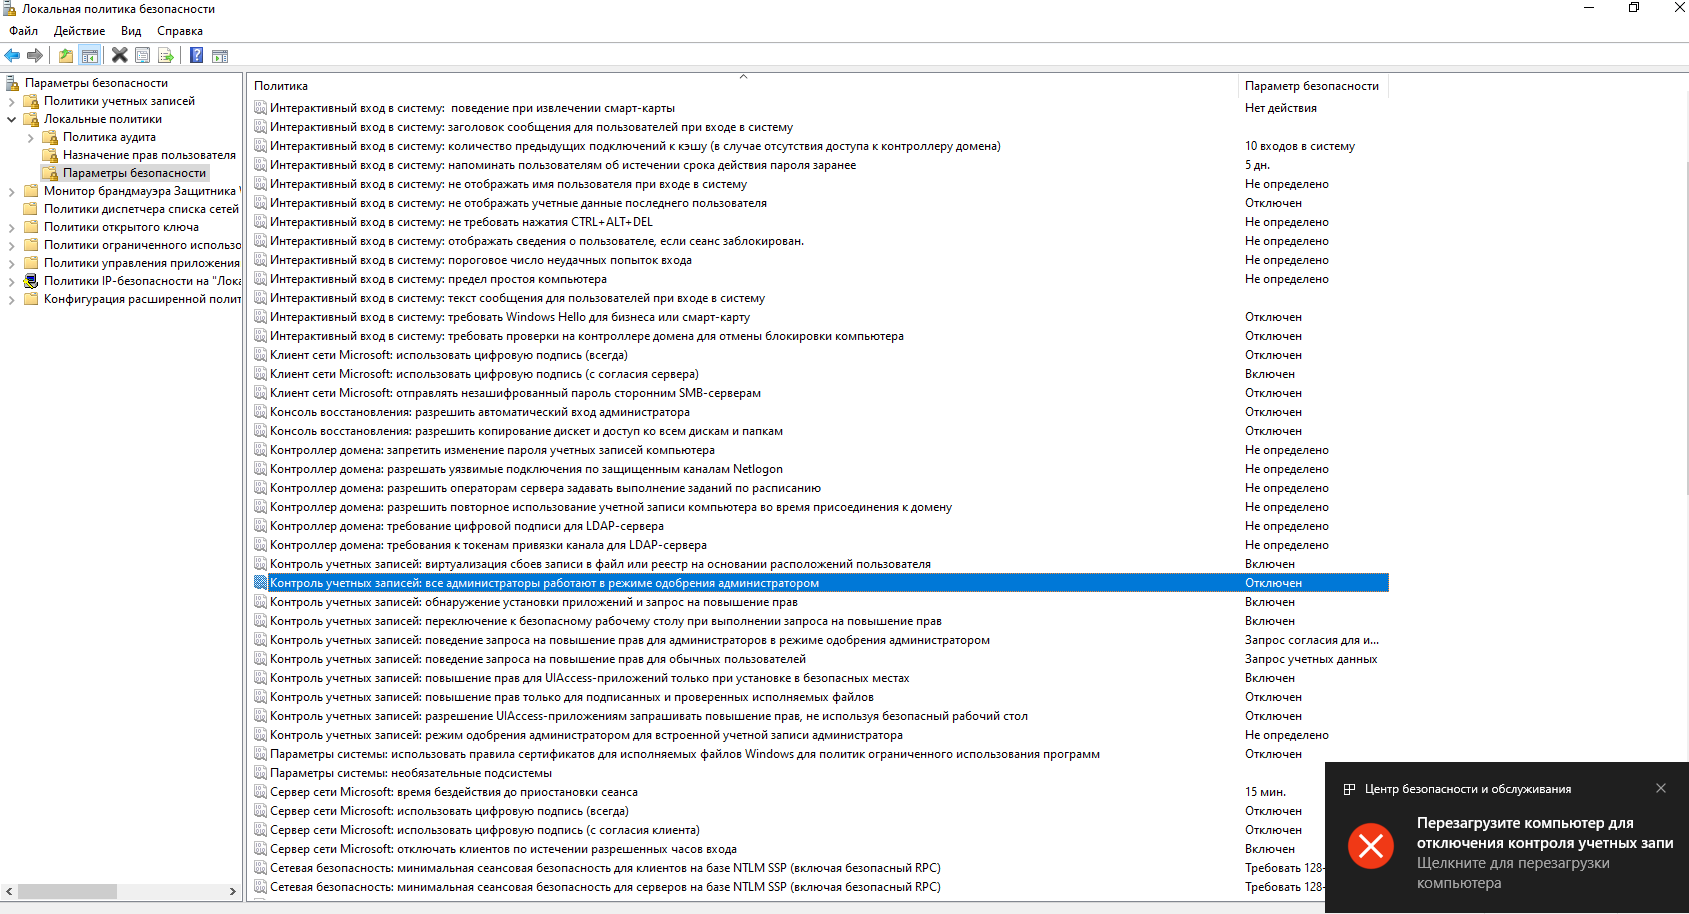
Task: Click folder icon of 'Политики учетных записей'
Action: pyautogui.click(x=31, y=101)
